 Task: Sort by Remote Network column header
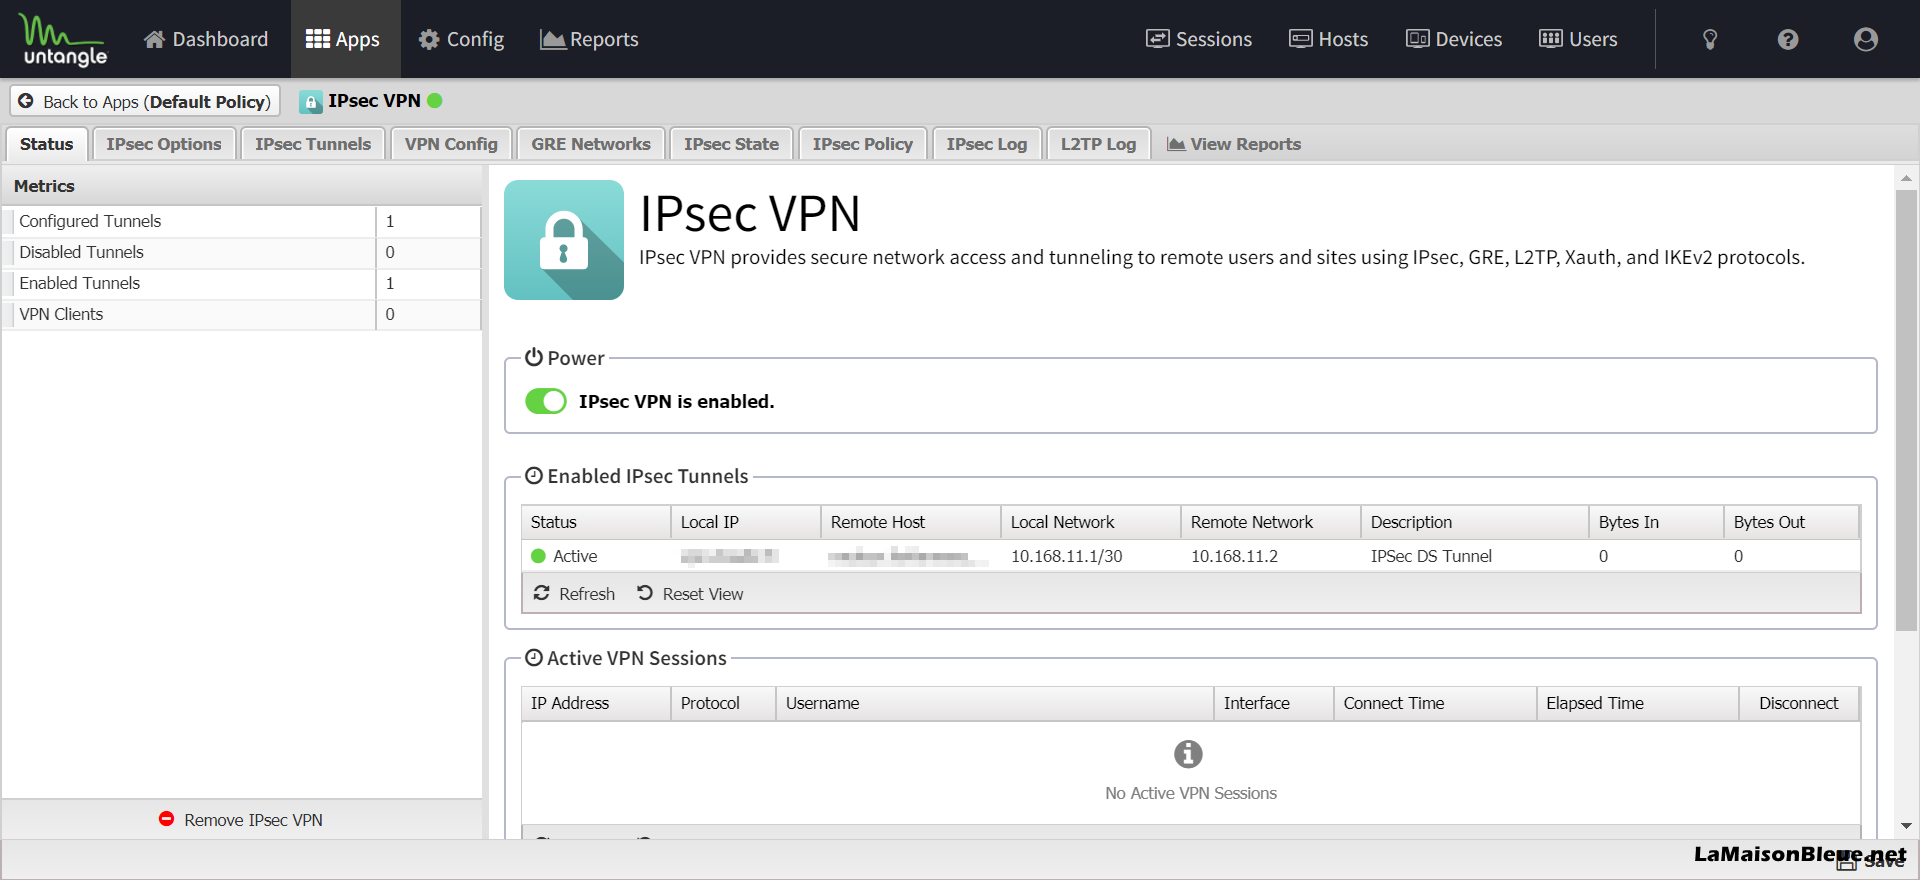pos(1271,522)
